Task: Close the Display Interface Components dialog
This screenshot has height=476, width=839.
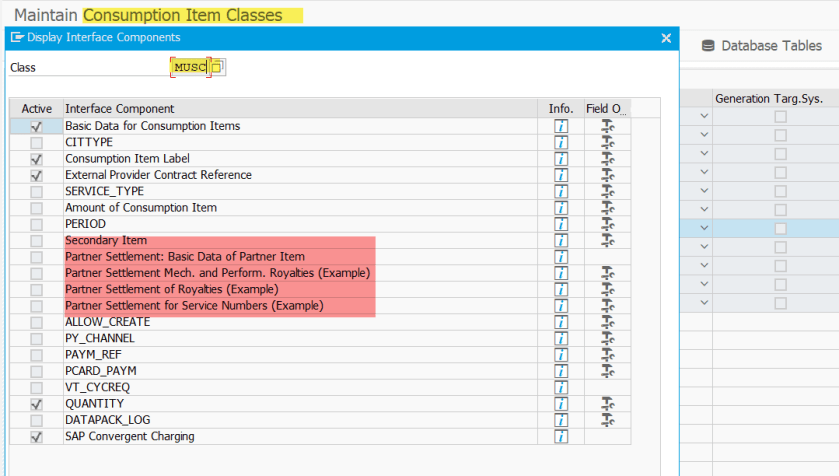Action: (x=666, y=38)
